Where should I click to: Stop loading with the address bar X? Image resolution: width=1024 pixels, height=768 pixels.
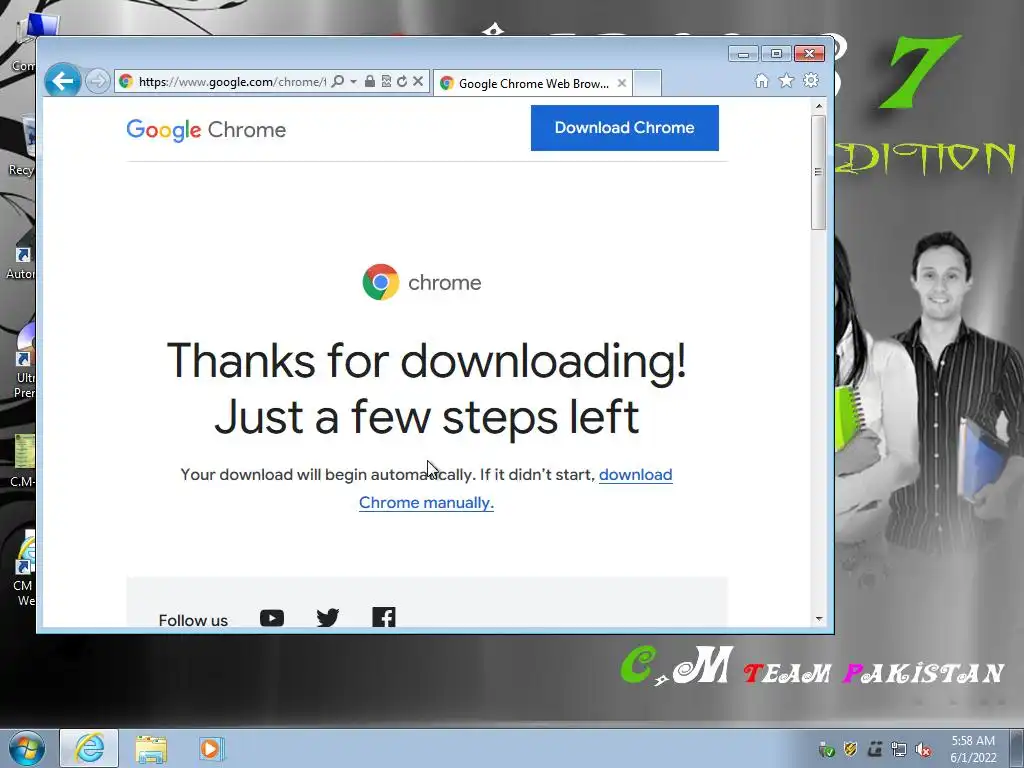click(418, 82)
